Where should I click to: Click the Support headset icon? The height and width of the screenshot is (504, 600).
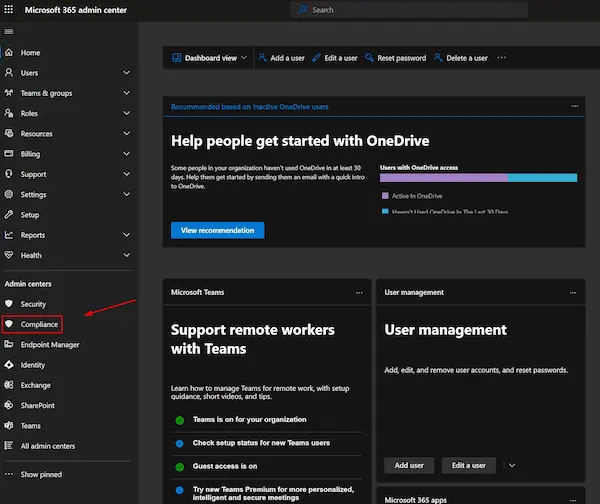[x=9, y=174]
